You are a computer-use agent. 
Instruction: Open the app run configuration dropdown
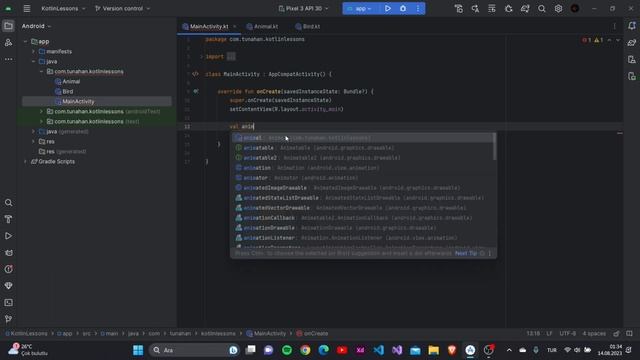coord(360,9)
